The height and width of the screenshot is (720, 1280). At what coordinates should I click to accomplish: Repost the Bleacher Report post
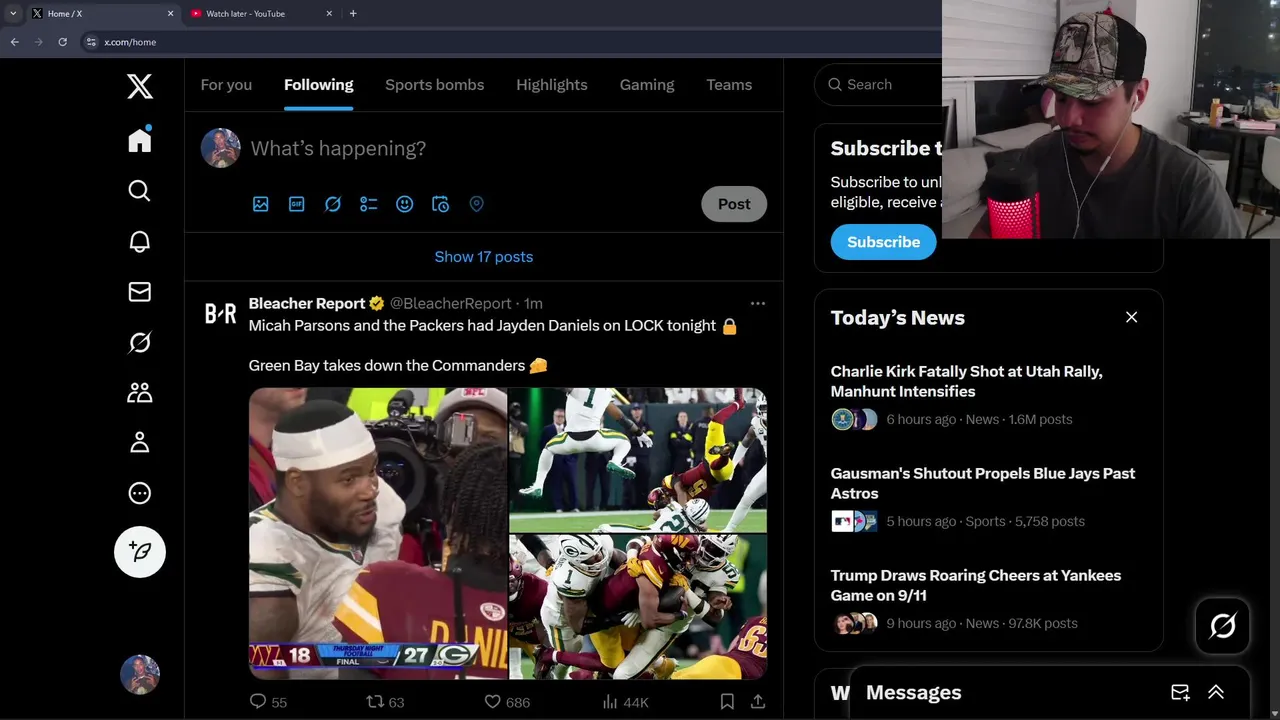pyautogui.click(x=386, y=702)
